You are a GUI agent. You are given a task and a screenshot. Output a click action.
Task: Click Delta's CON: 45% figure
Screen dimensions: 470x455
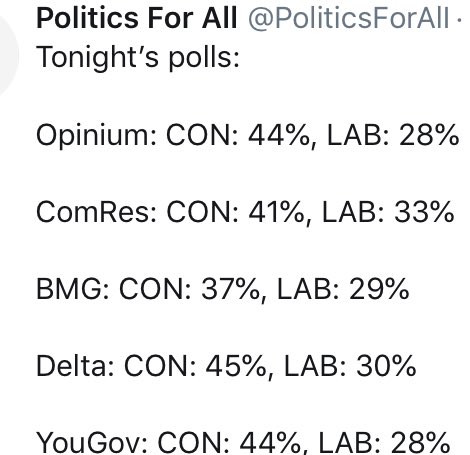pyautogui.click(x=195, y=366)
